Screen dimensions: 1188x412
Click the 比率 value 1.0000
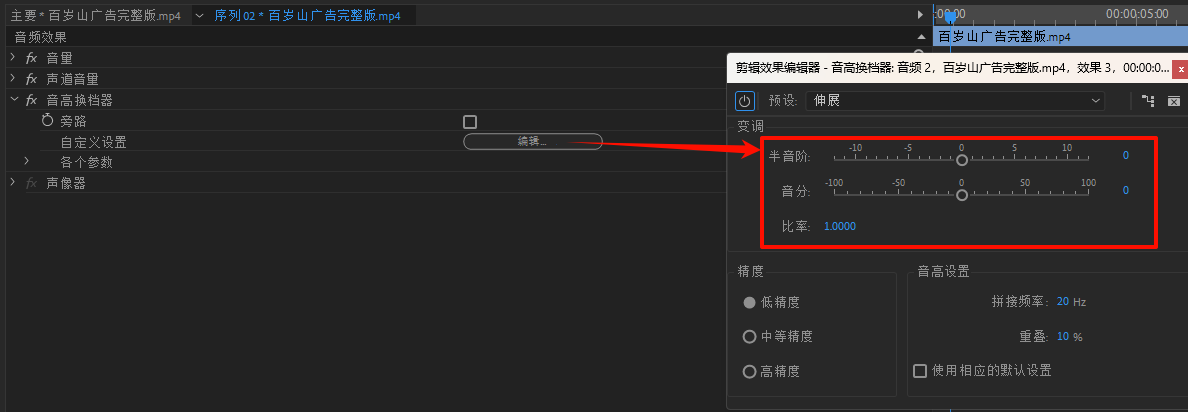pyautogui.click(x=840, y=226)
